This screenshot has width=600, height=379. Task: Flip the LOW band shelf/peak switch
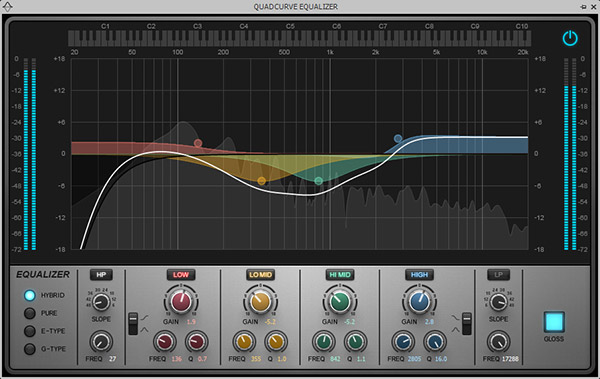tap(133, 324)
